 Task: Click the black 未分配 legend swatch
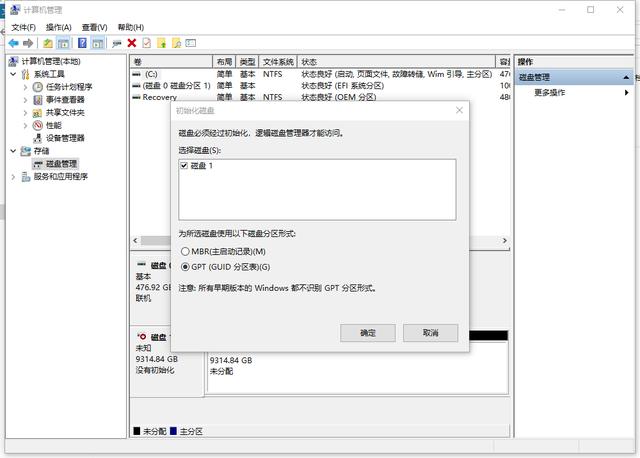click(137, 431)
